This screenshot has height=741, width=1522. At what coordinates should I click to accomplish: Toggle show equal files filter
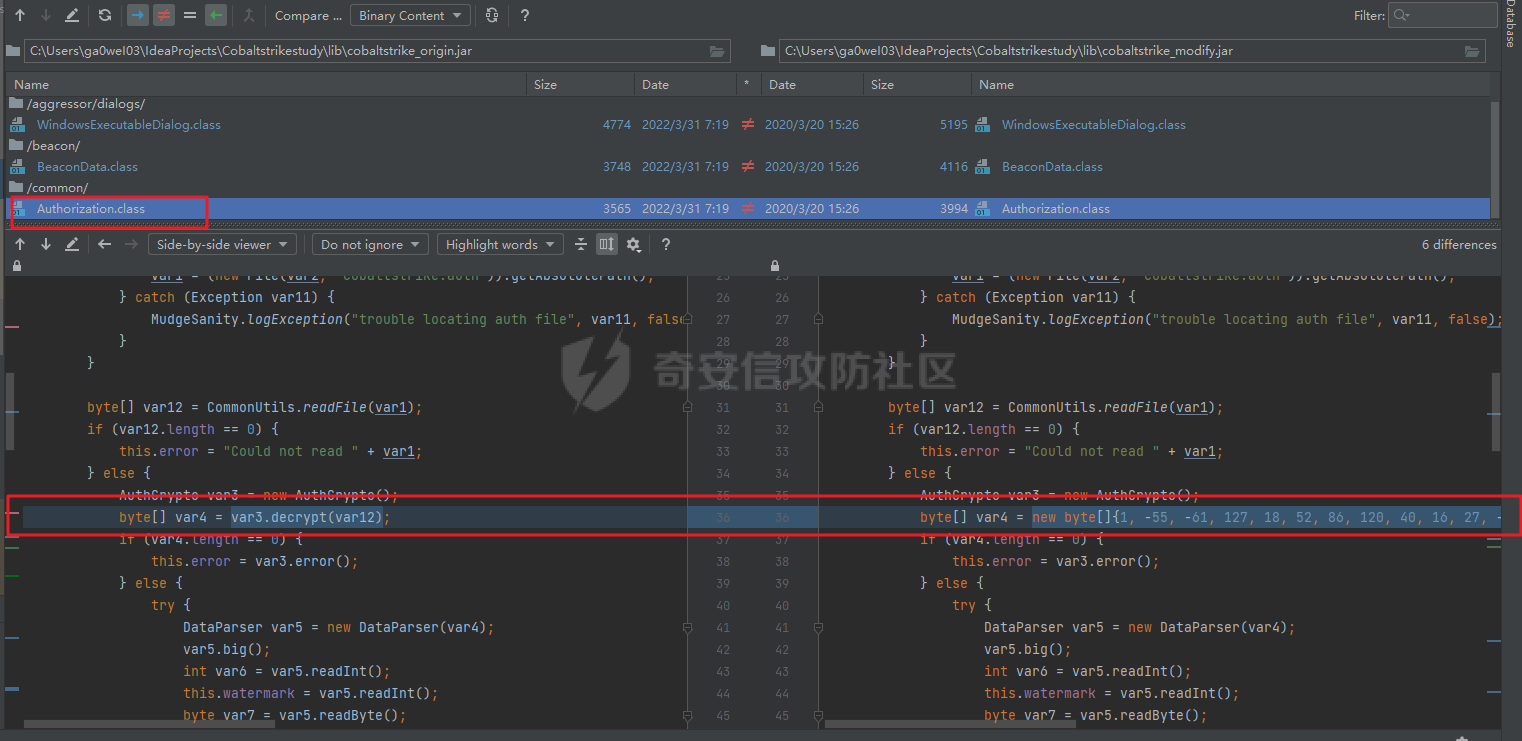[x=190, y=15]
